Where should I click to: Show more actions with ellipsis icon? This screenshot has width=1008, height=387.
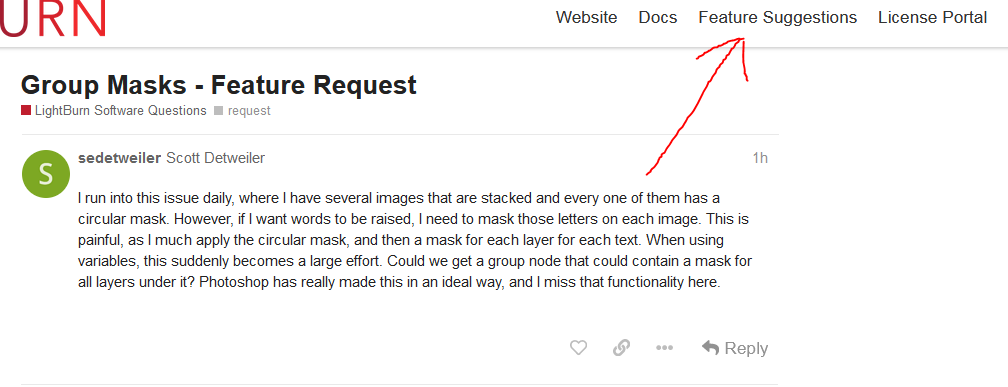pos(664,348)
